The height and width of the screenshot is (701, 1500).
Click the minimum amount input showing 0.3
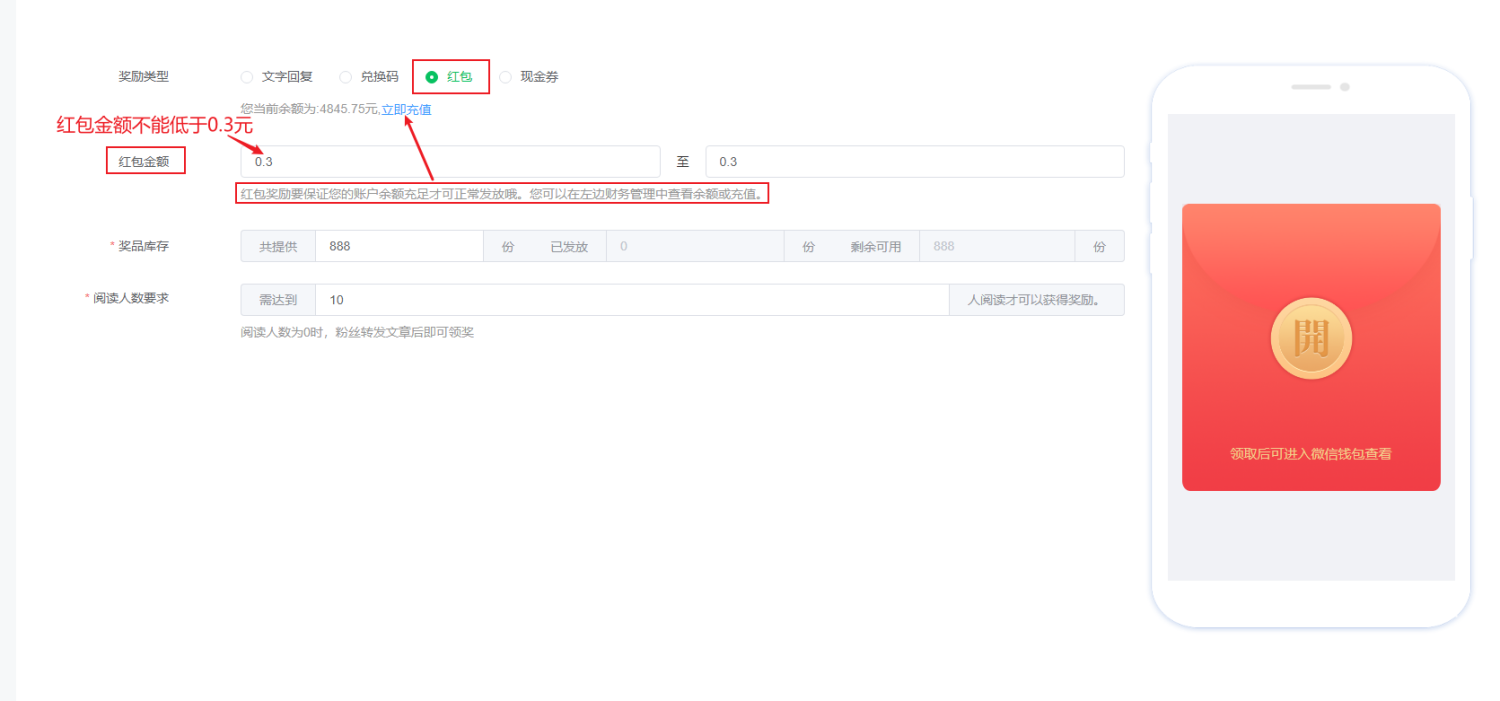[x=450, y=161]
